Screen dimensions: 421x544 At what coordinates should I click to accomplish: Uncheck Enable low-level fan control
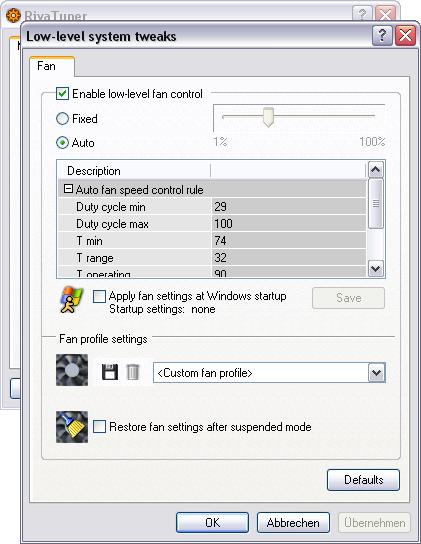pos(62,94)
